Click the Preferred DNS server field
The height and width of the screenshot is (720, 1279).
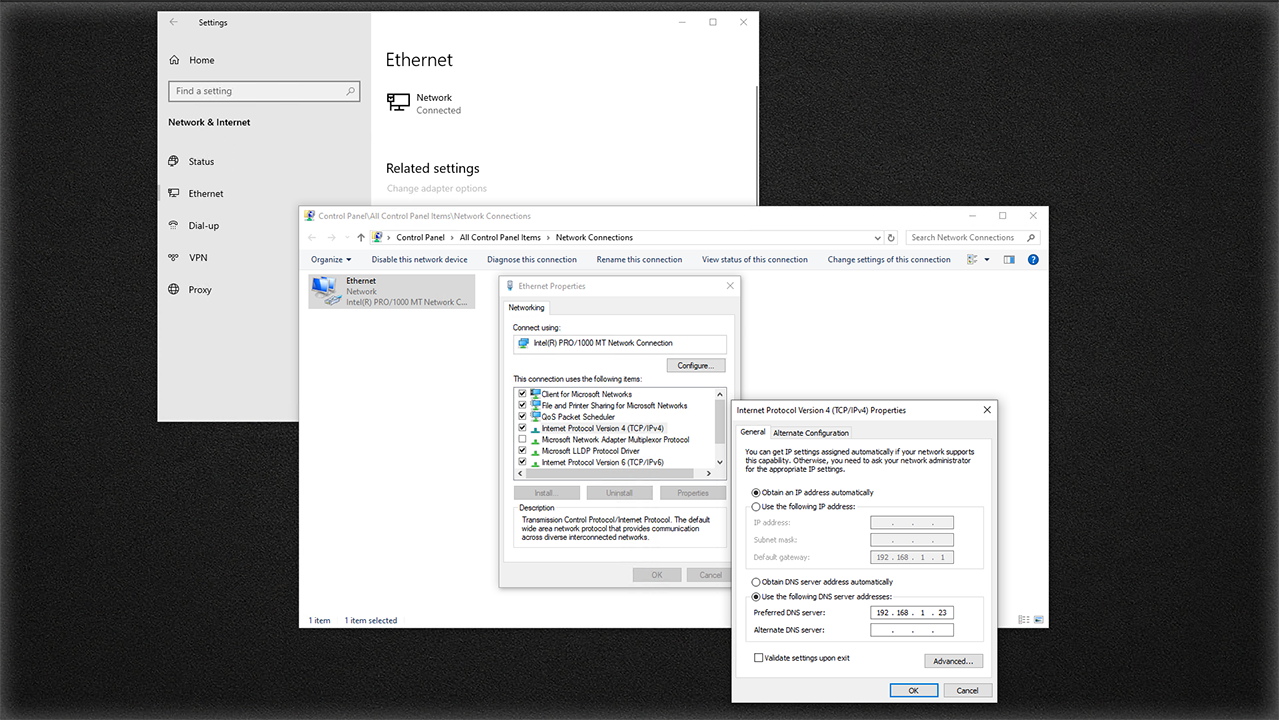pos(911,612)
